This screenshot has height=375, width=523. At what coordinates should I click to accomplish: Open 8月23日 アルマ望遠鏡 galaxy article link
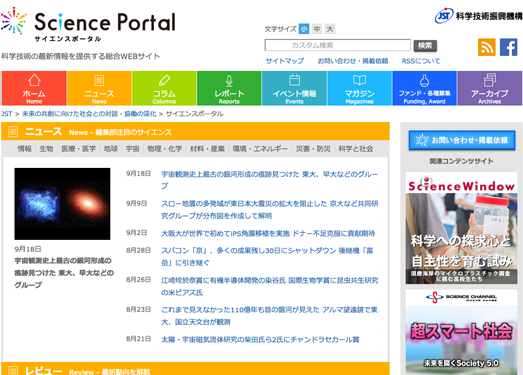tap(269, 316)
